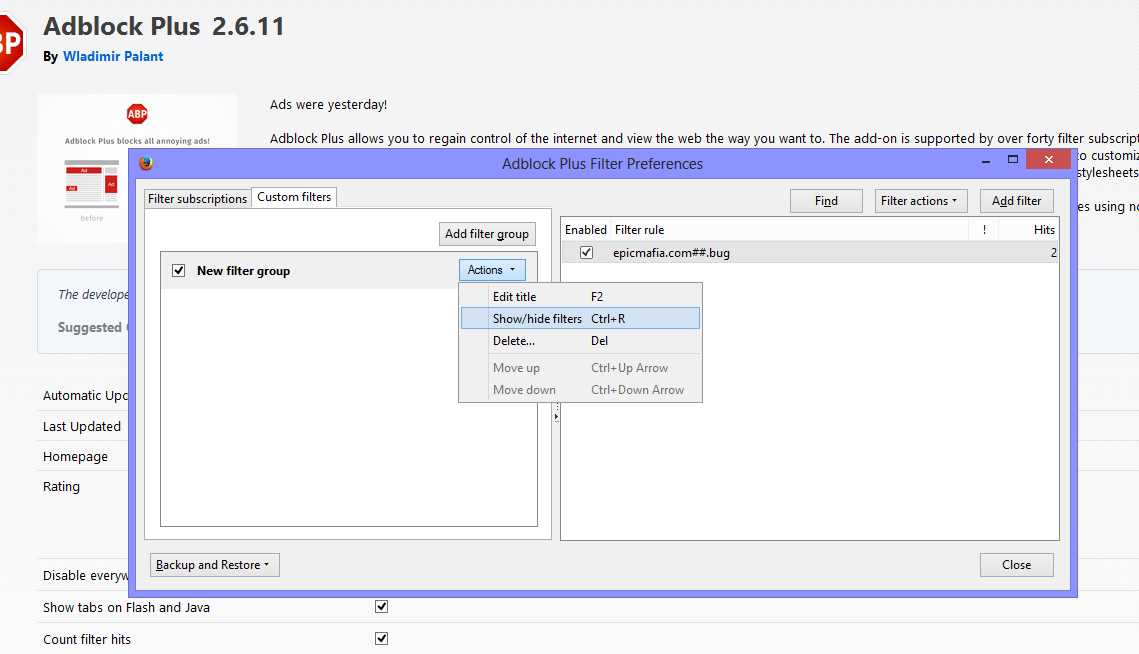Minimize the Filter Preferences dialog
This screenshot has height=654, width=1139.
tap(986, 160)
